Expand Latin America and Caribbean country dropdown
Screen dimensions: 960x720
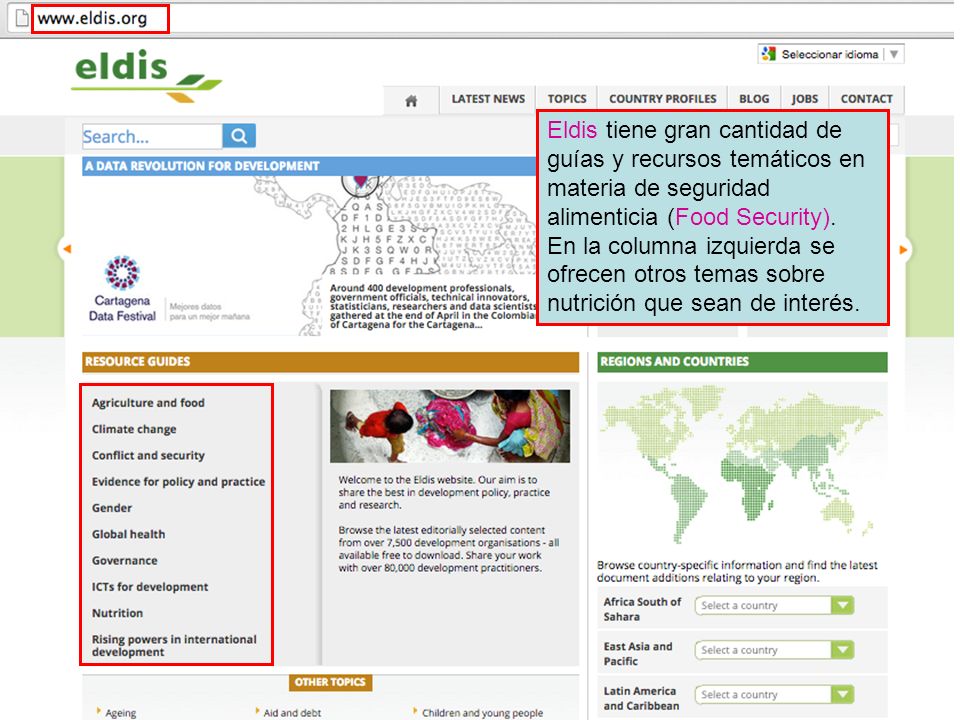(x=774, y=694)
